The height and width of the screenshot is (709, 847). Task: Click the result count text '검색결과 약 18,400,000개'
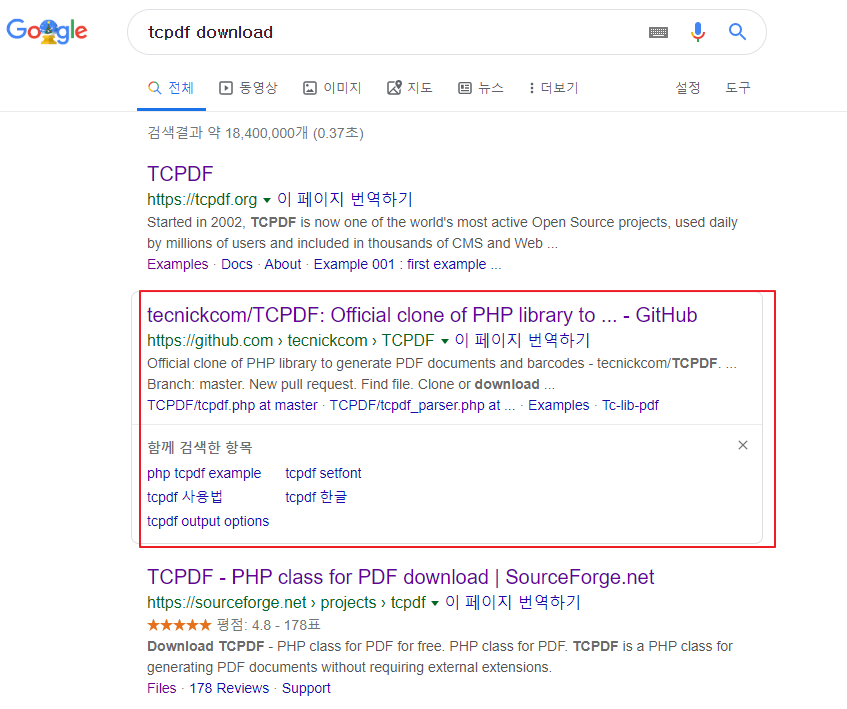227,133
